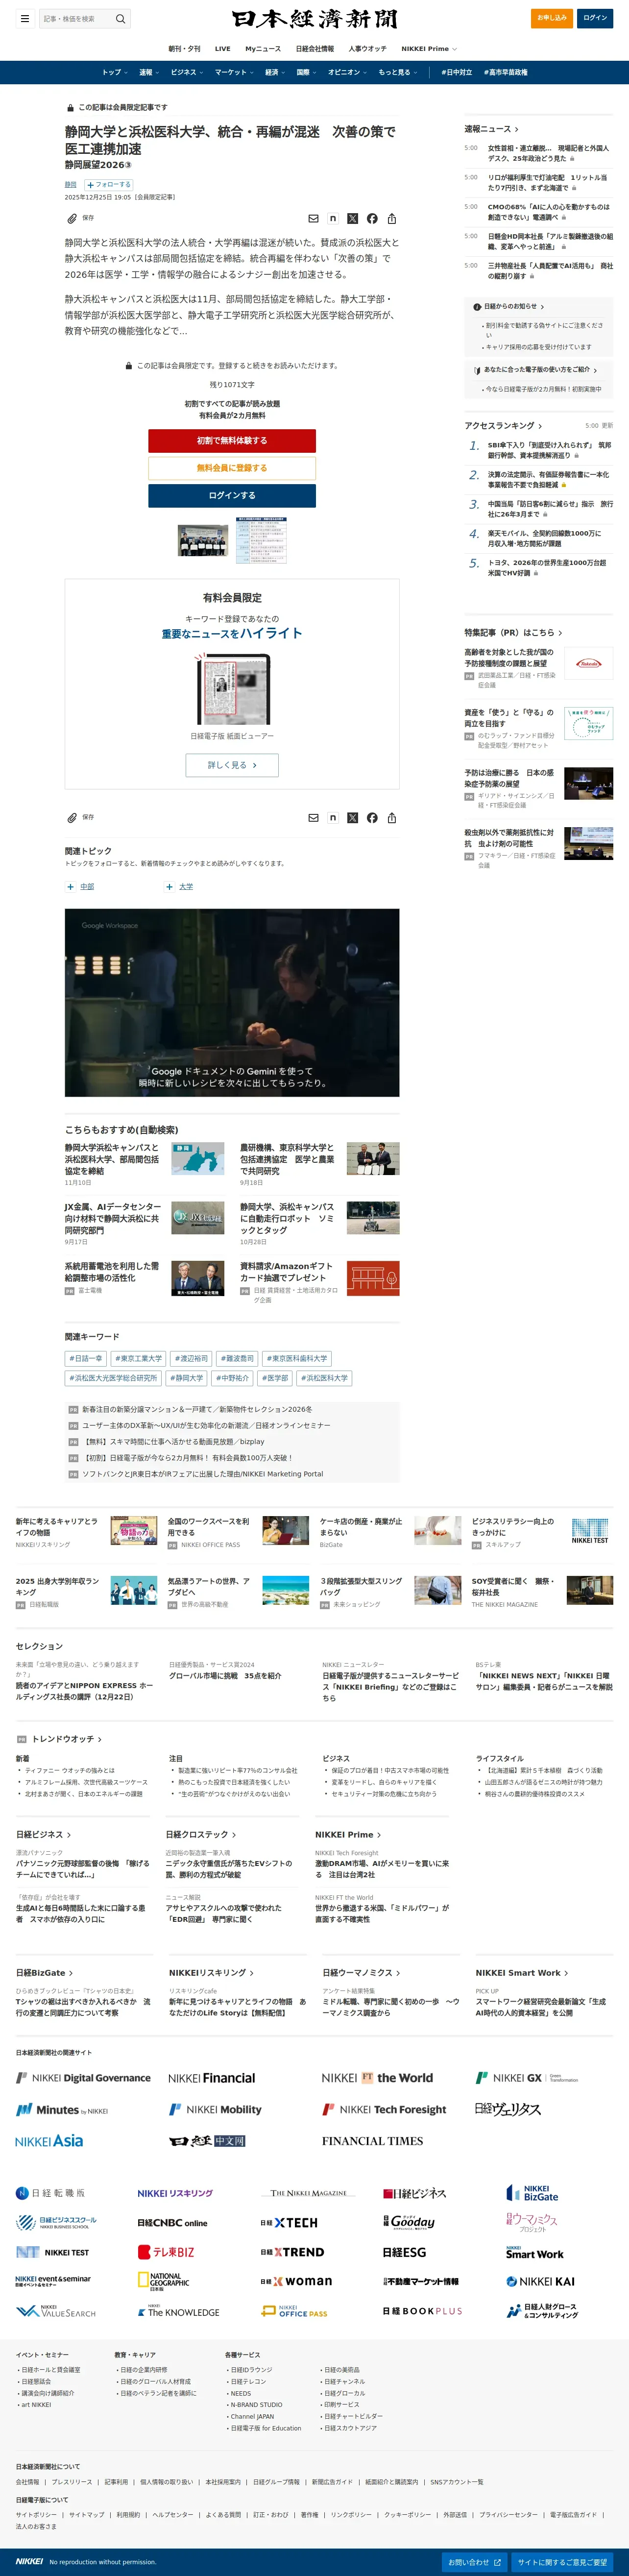629x2576 pixels.
Task: Open LIVE in top menu
Action: coord(222,48)
